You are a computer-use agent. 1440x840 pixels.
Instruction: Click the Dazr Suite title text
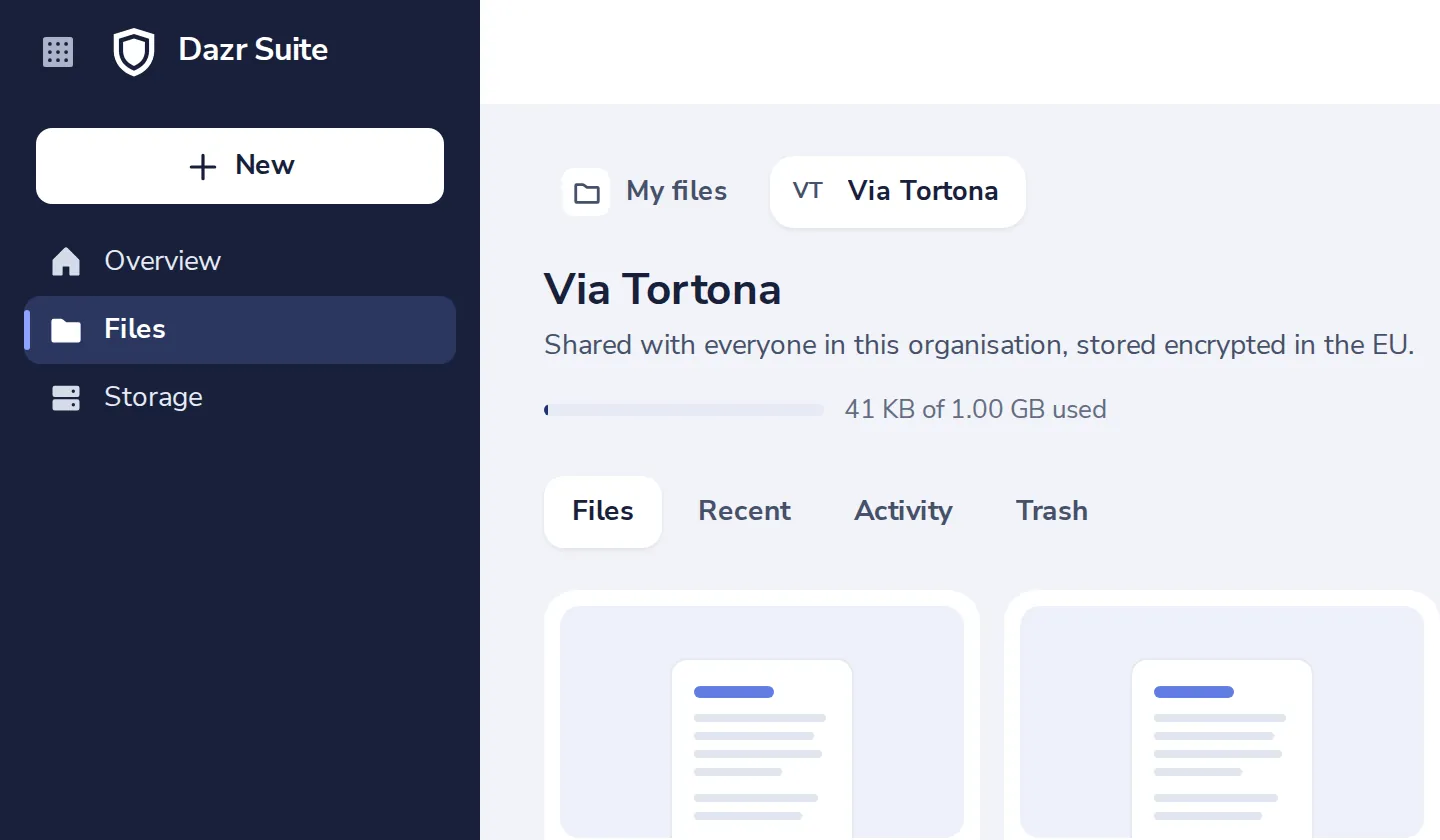(253, 50)
